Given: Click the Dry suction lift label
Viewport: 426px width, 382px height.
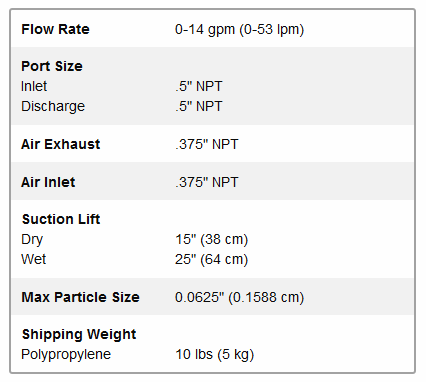Looking at the screenshot, I should click(x=32, y=240).
